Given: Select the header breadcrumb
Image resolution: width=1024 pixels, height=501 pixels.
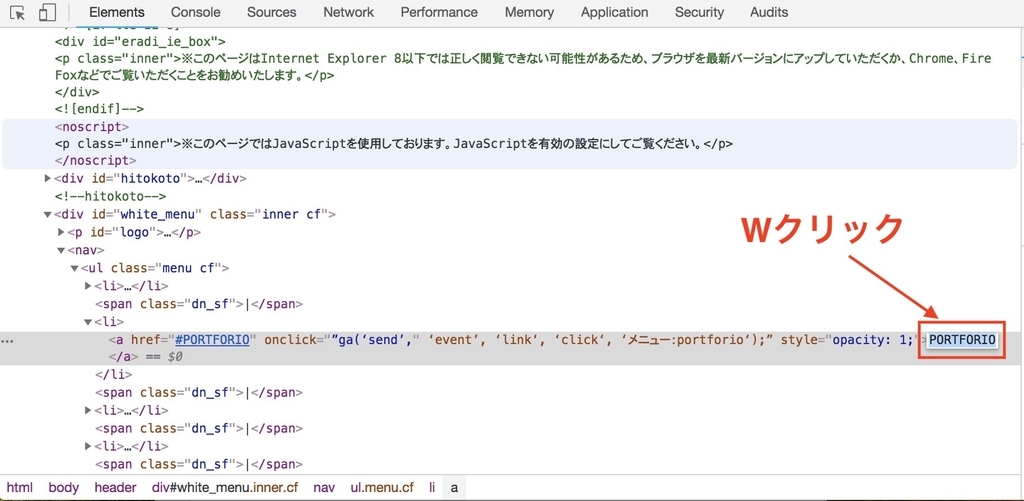Looking at the screenshot, I should (x=116, y=487).
